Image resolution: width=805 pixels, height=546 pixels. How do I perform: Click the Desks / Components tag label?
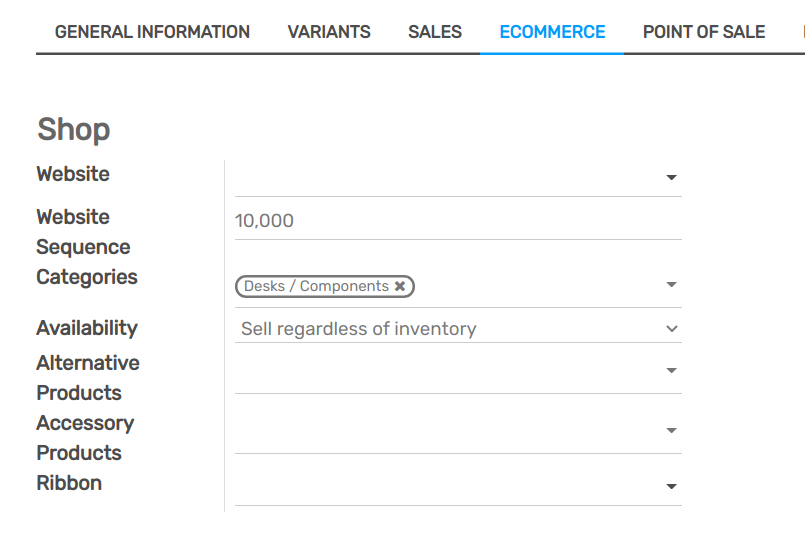pos(316,287)
